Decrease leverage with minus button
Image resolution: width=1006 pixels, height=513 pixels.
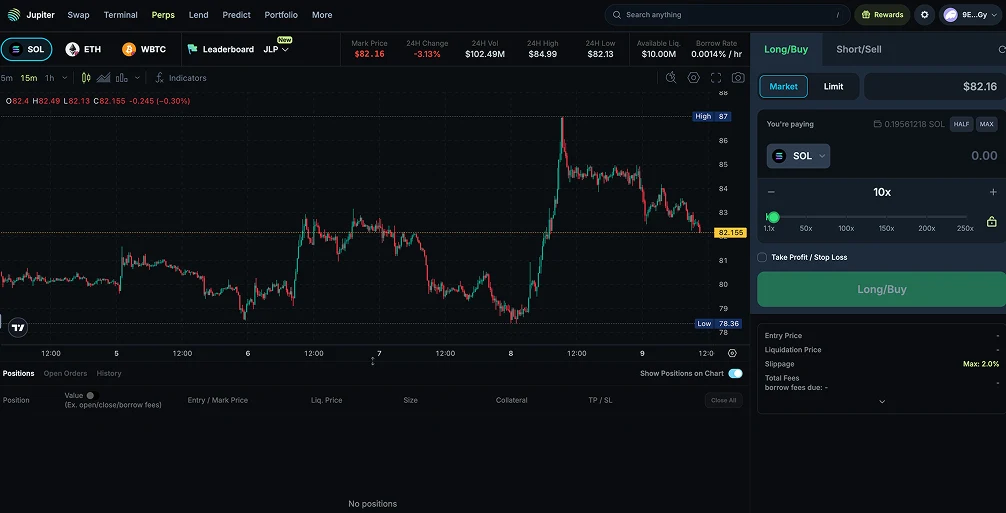(771, 192)
